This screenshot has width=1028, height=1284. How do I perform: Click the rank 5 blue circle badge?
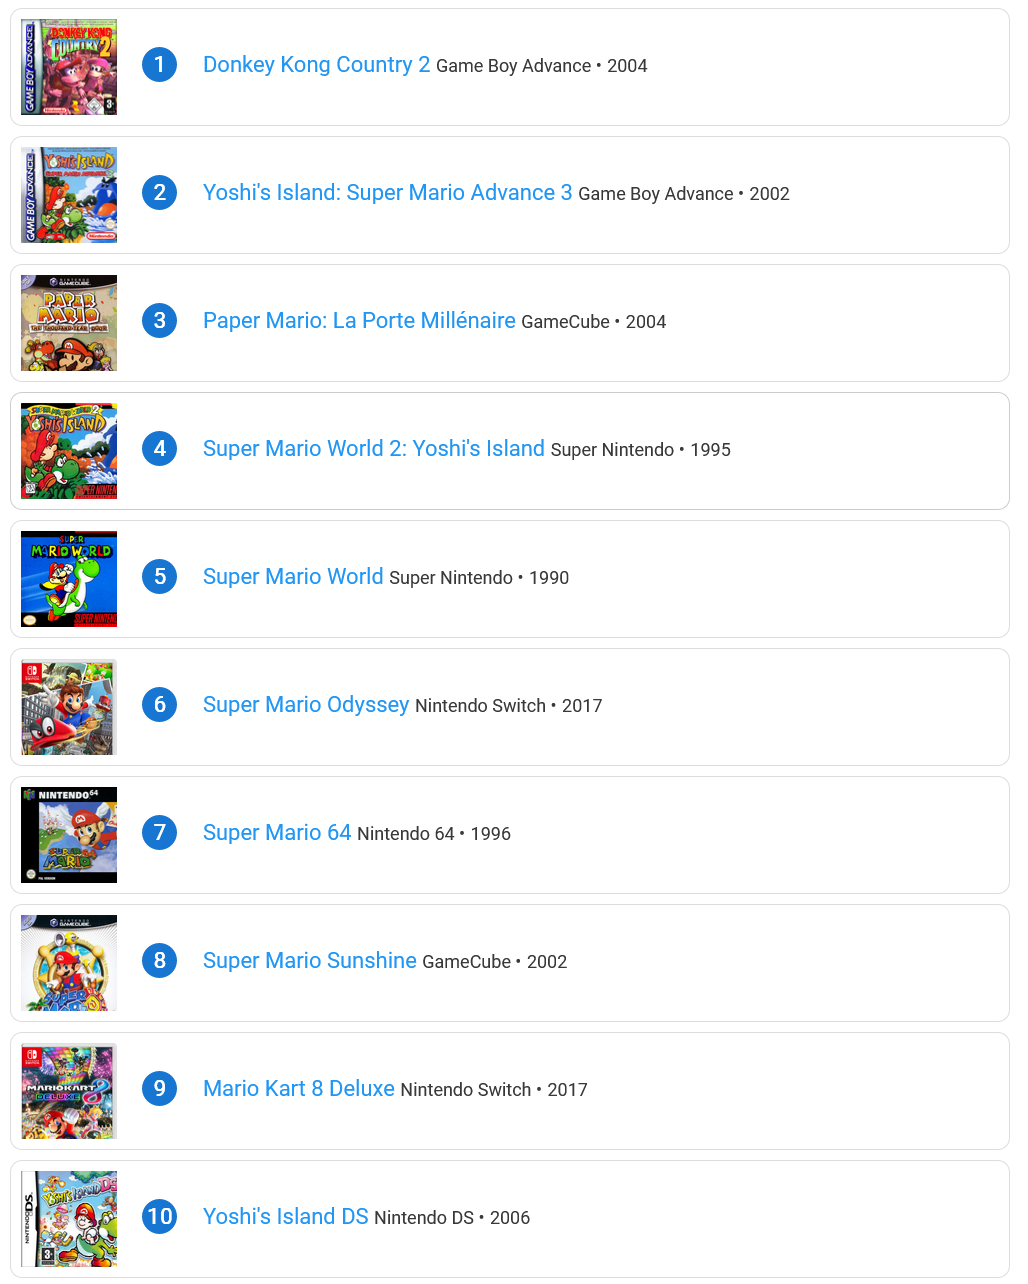(x=160, y=577)
